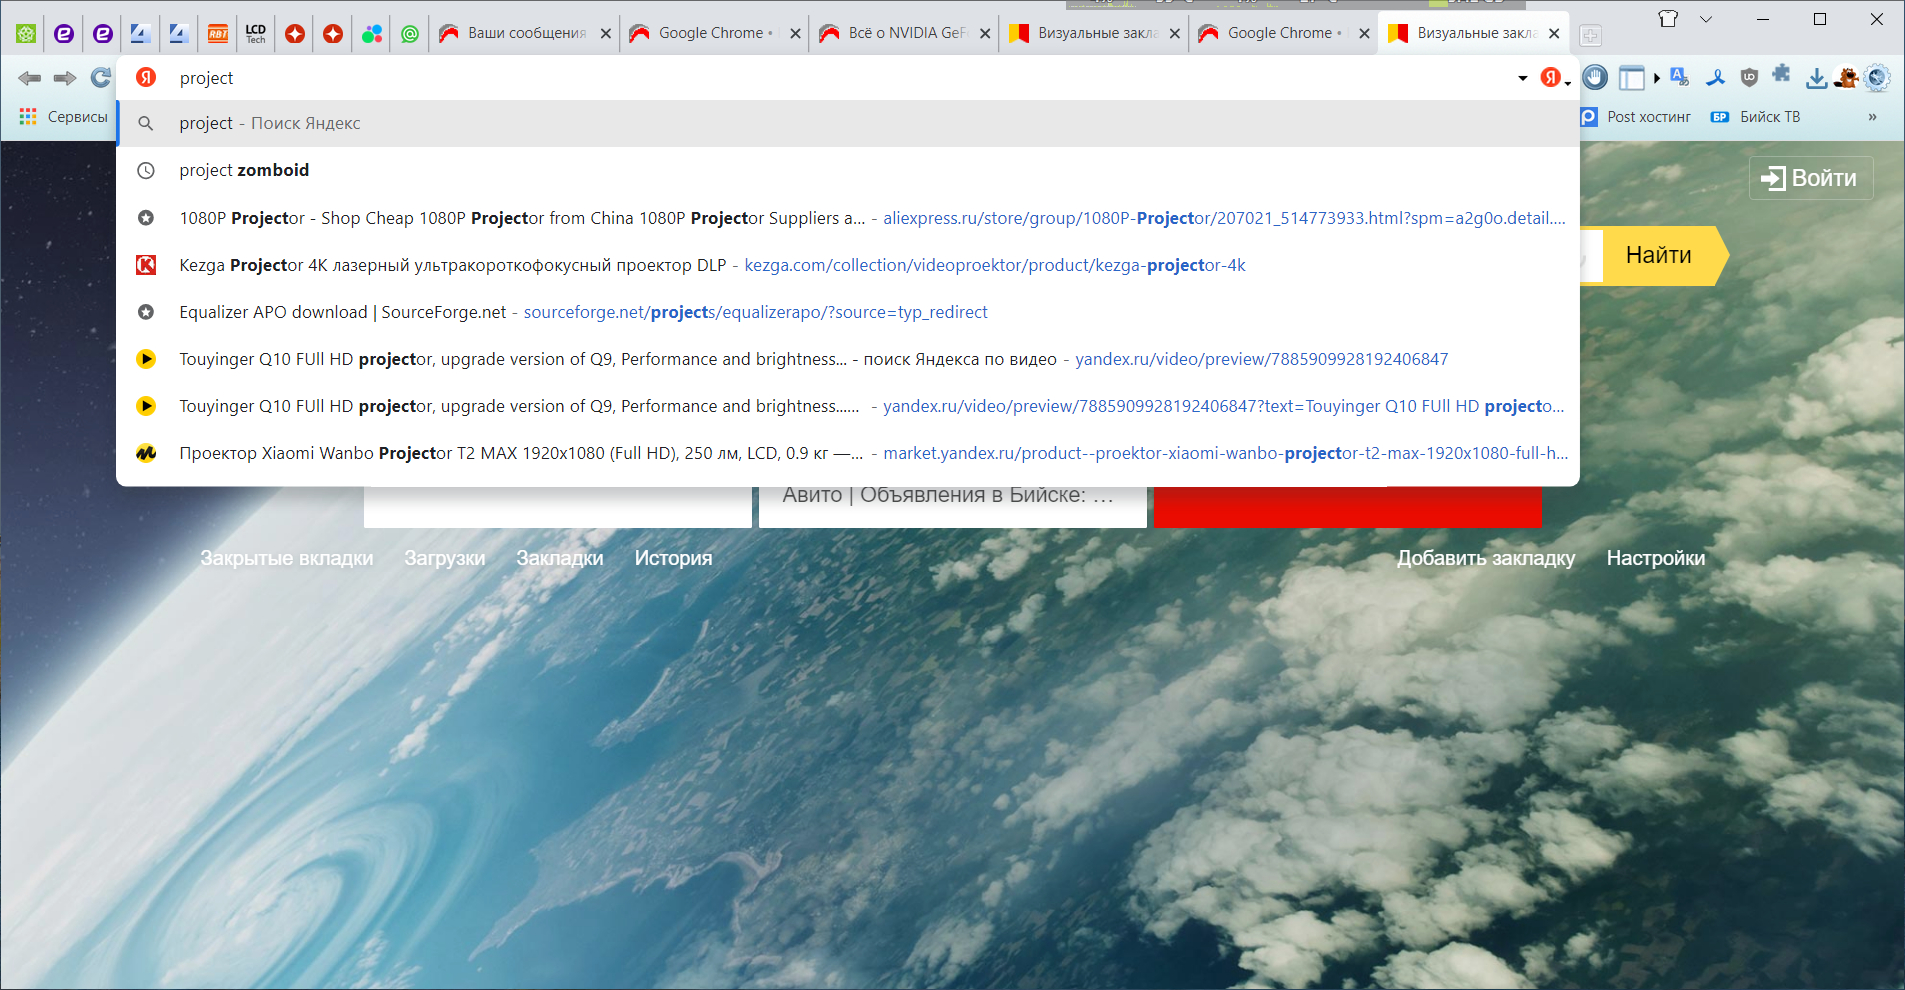Screen dimensions: 1905x990
Task: Open the Post хостинг bookmark
Action: [x=1636, y=117]
